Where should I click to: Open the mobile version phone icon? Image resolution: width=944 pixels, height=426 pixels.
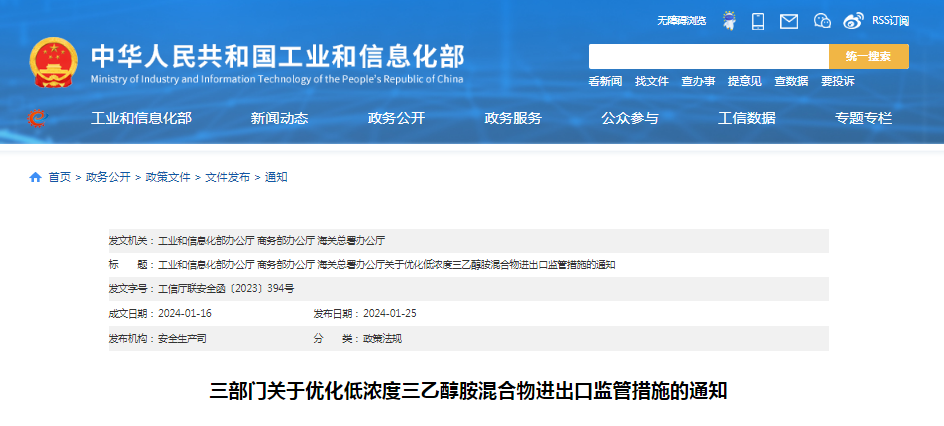(758, 21)
